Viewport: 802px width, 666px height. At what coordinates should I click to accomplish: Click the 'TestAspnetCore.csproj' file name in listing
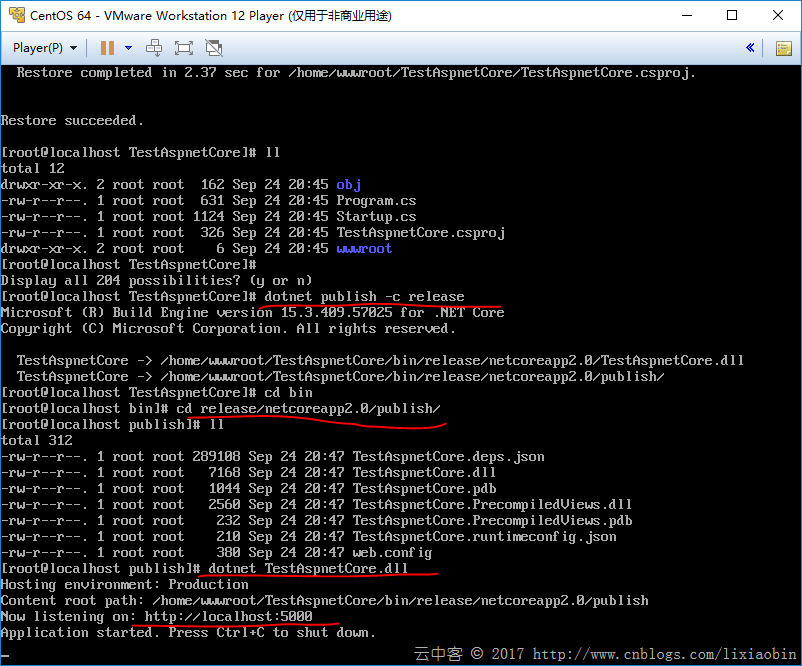pos(420,233)
